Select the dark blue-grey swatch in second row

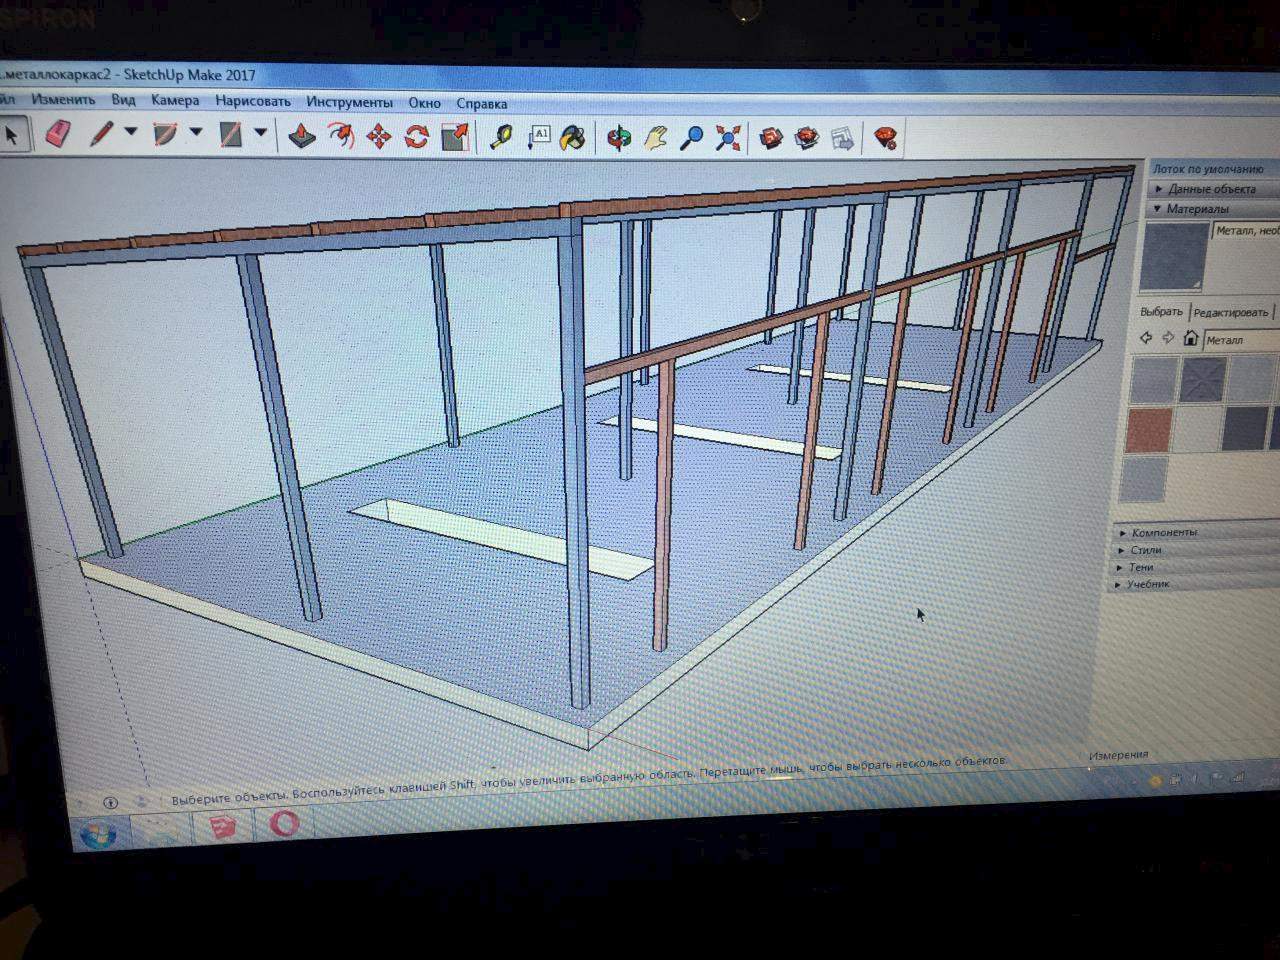(x=1246, y=428)
